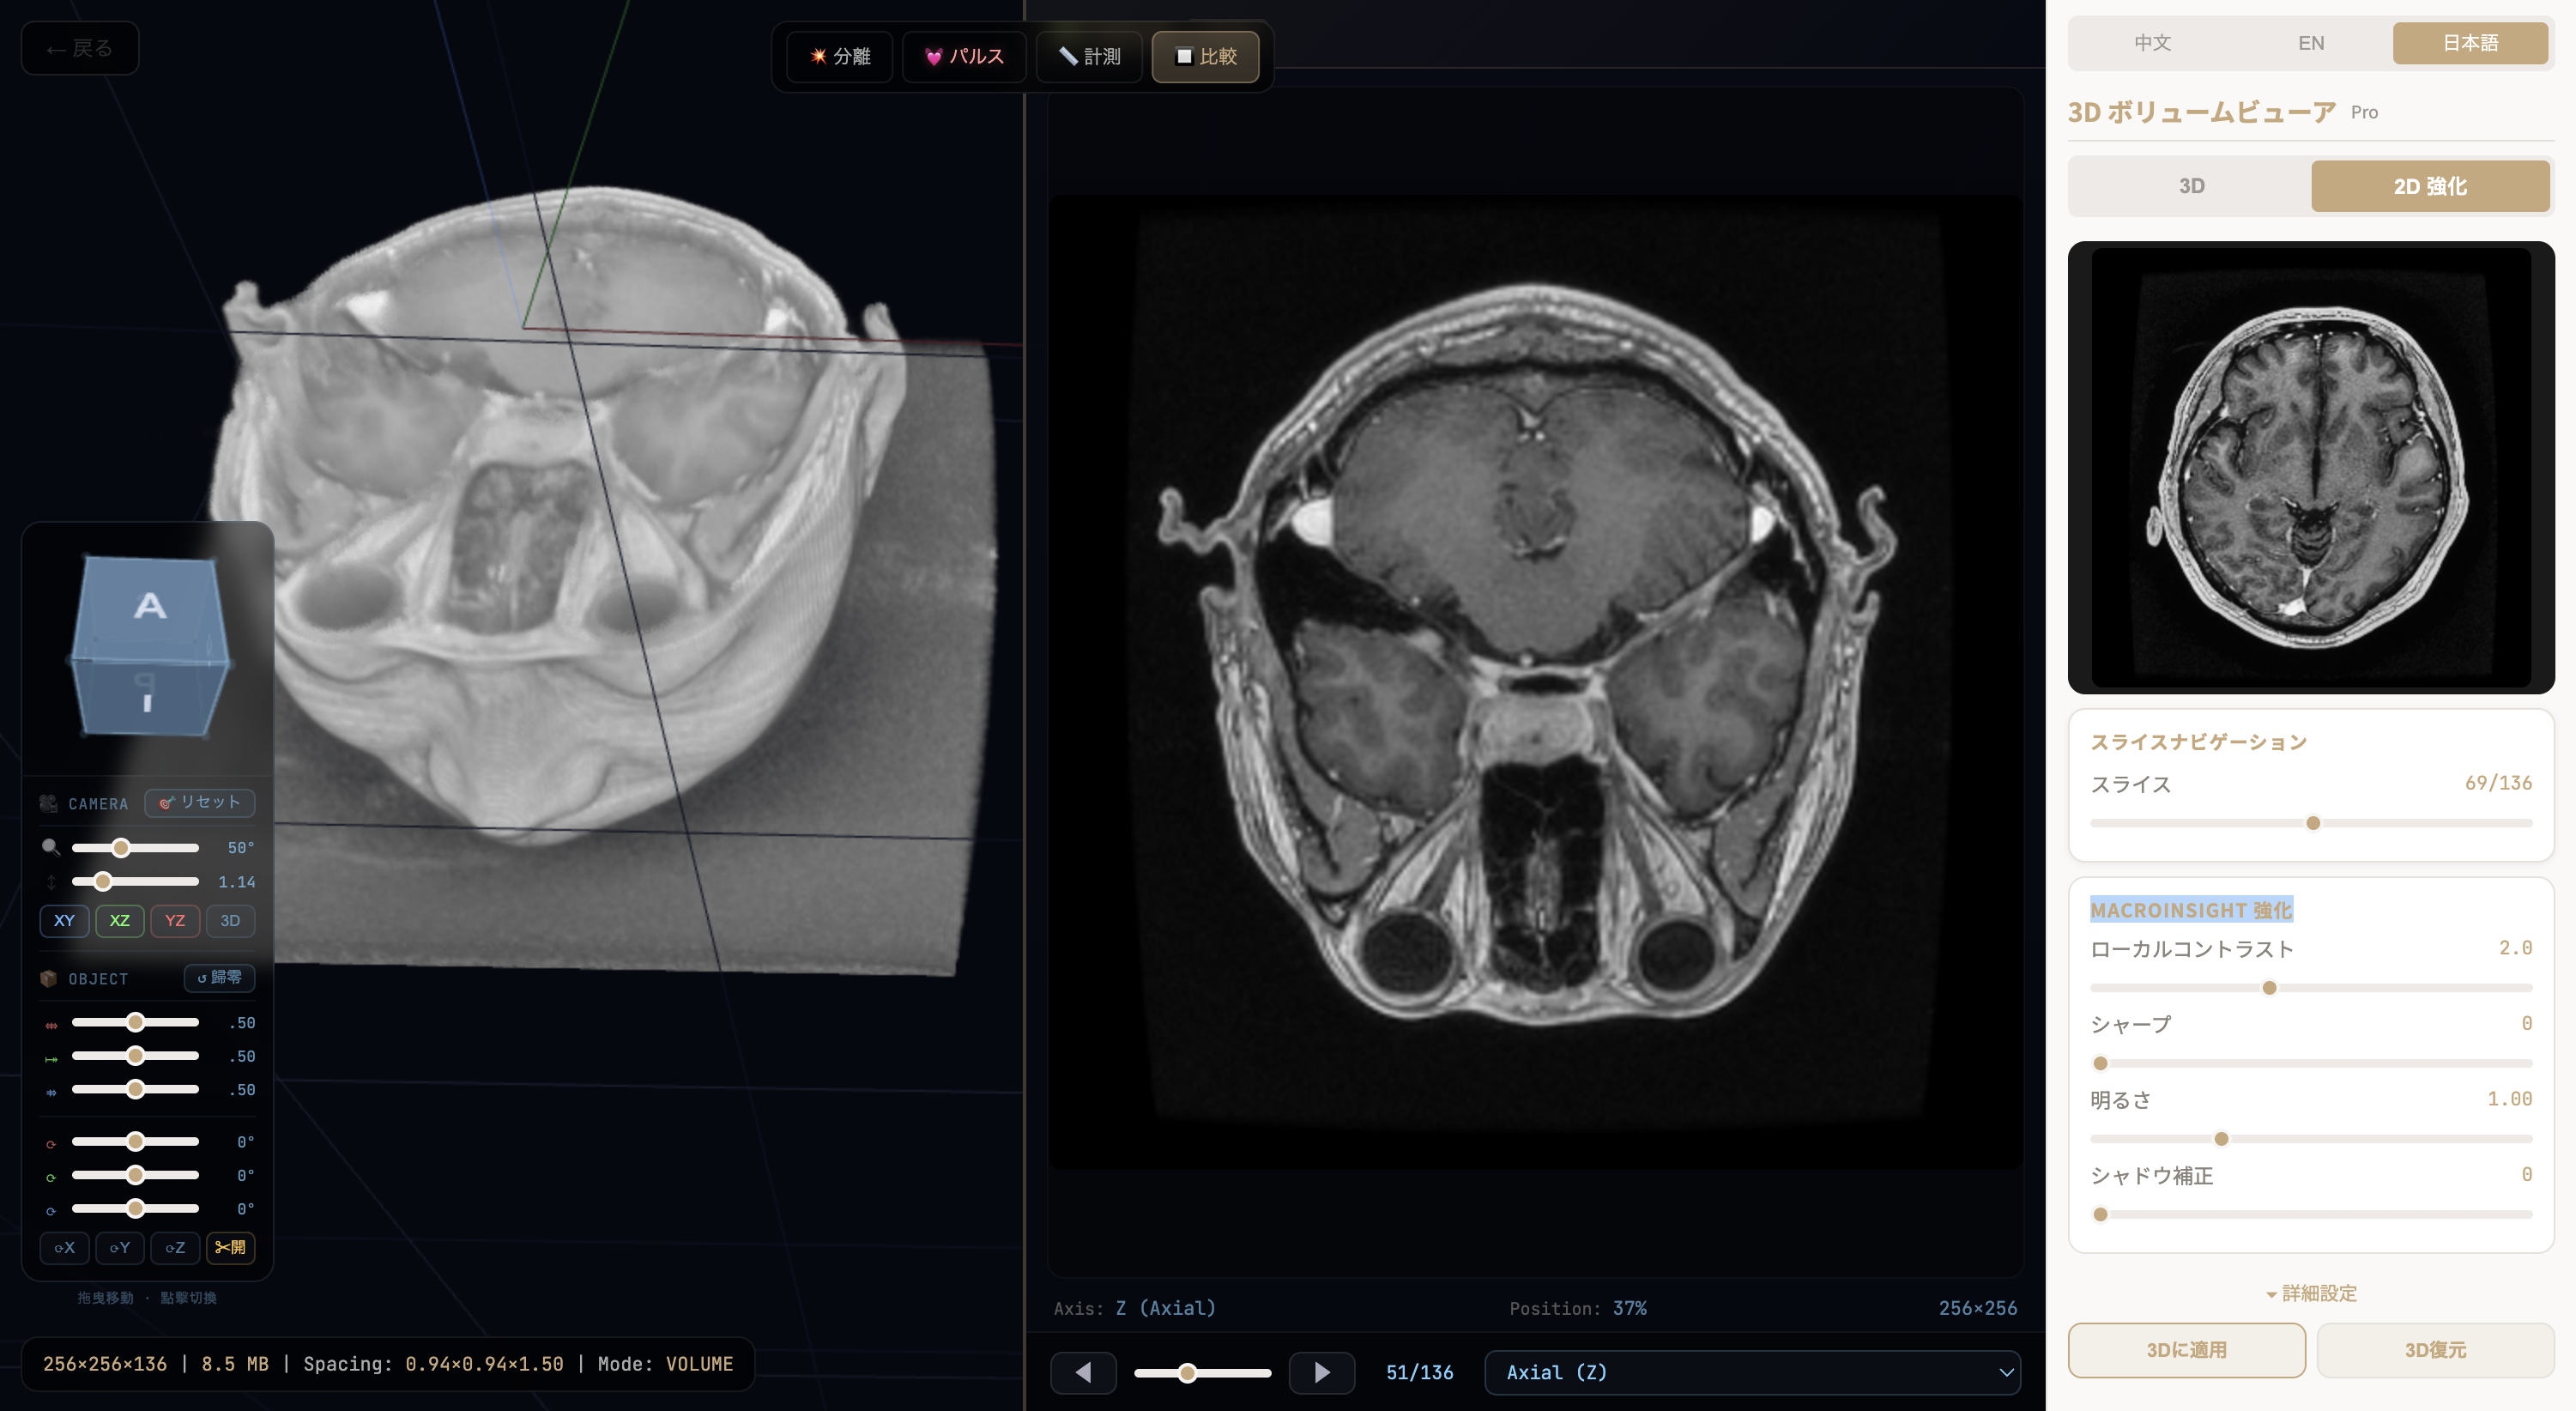
Task: Select the 3D camera view button
Action: pyautogui.click(x=230, y=920)
